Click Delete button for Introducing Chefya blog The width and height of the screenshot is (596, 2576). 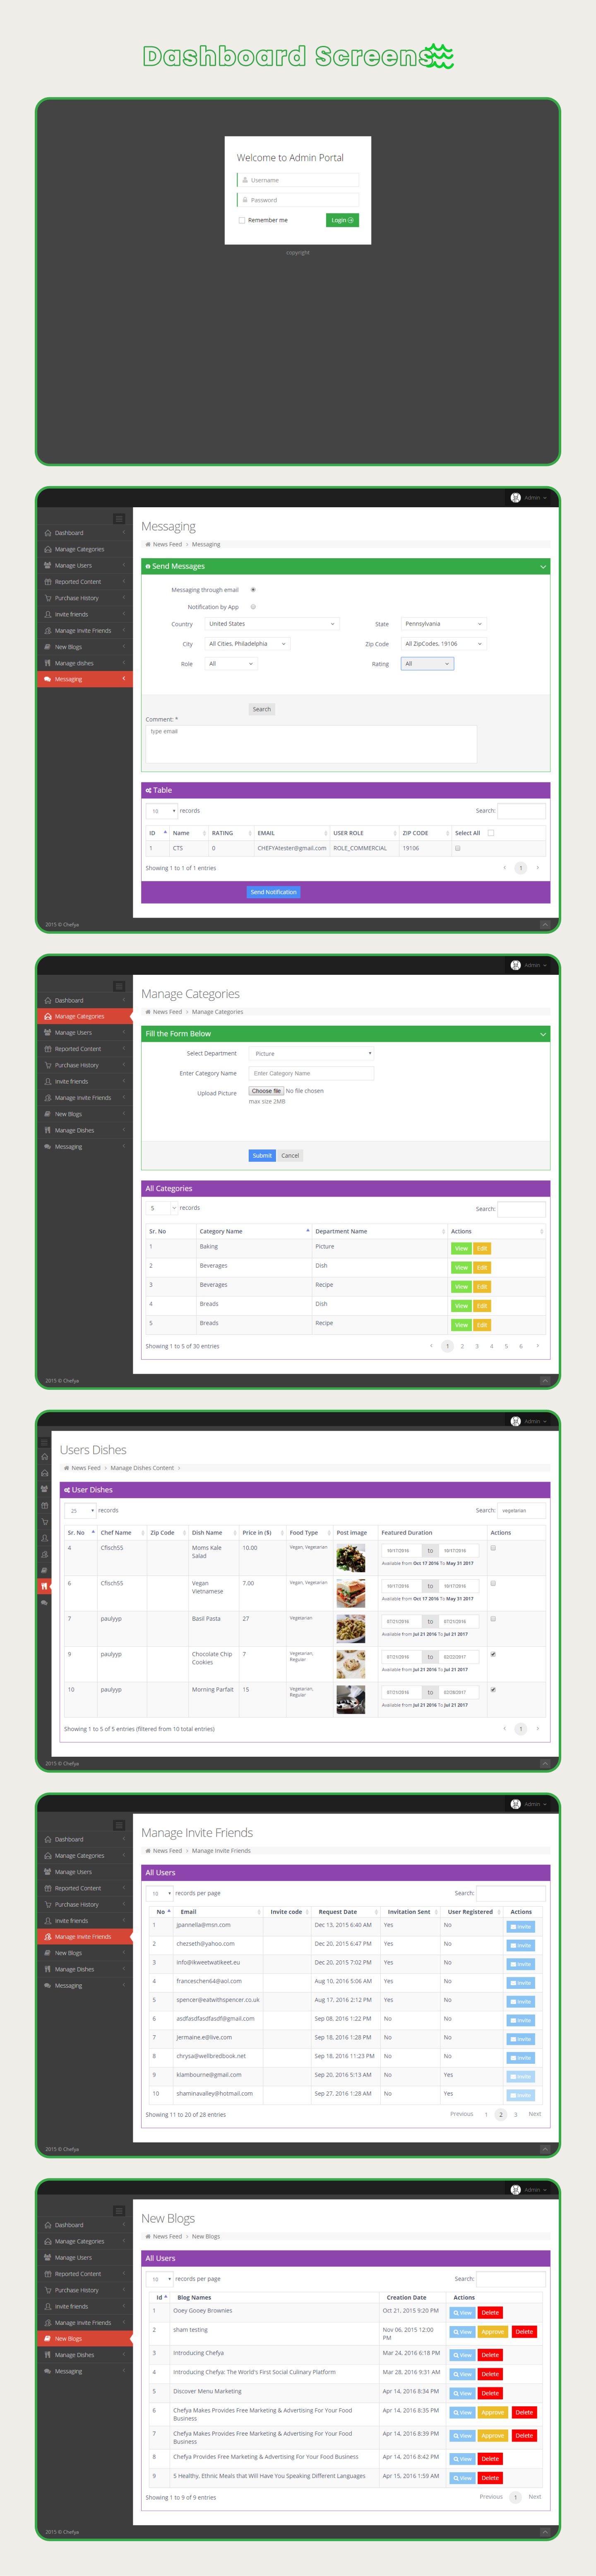490,2355
